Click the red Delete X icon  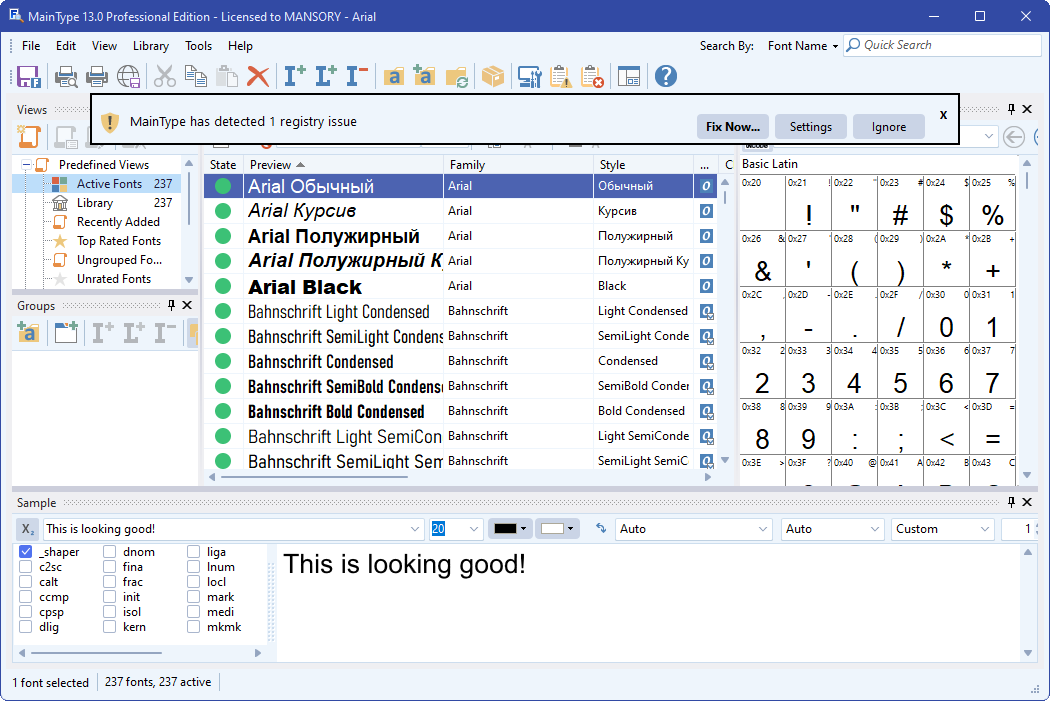pyautogui.click(x=258, y=76)
